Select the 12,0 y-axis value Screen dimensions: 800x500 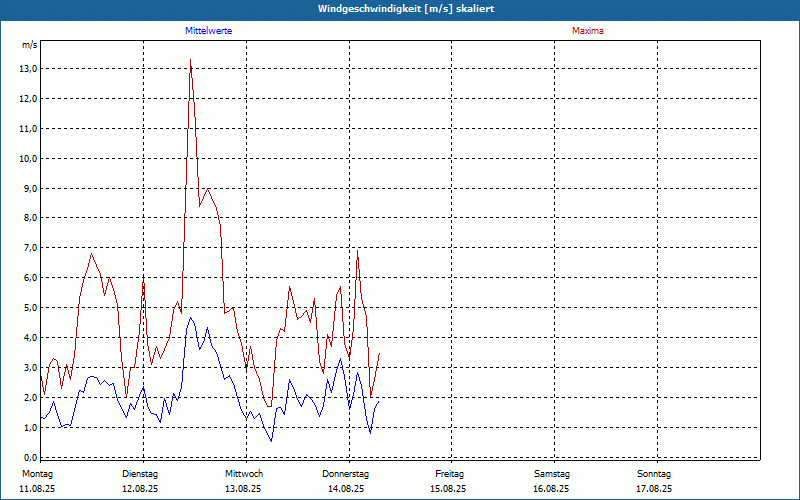29,99
